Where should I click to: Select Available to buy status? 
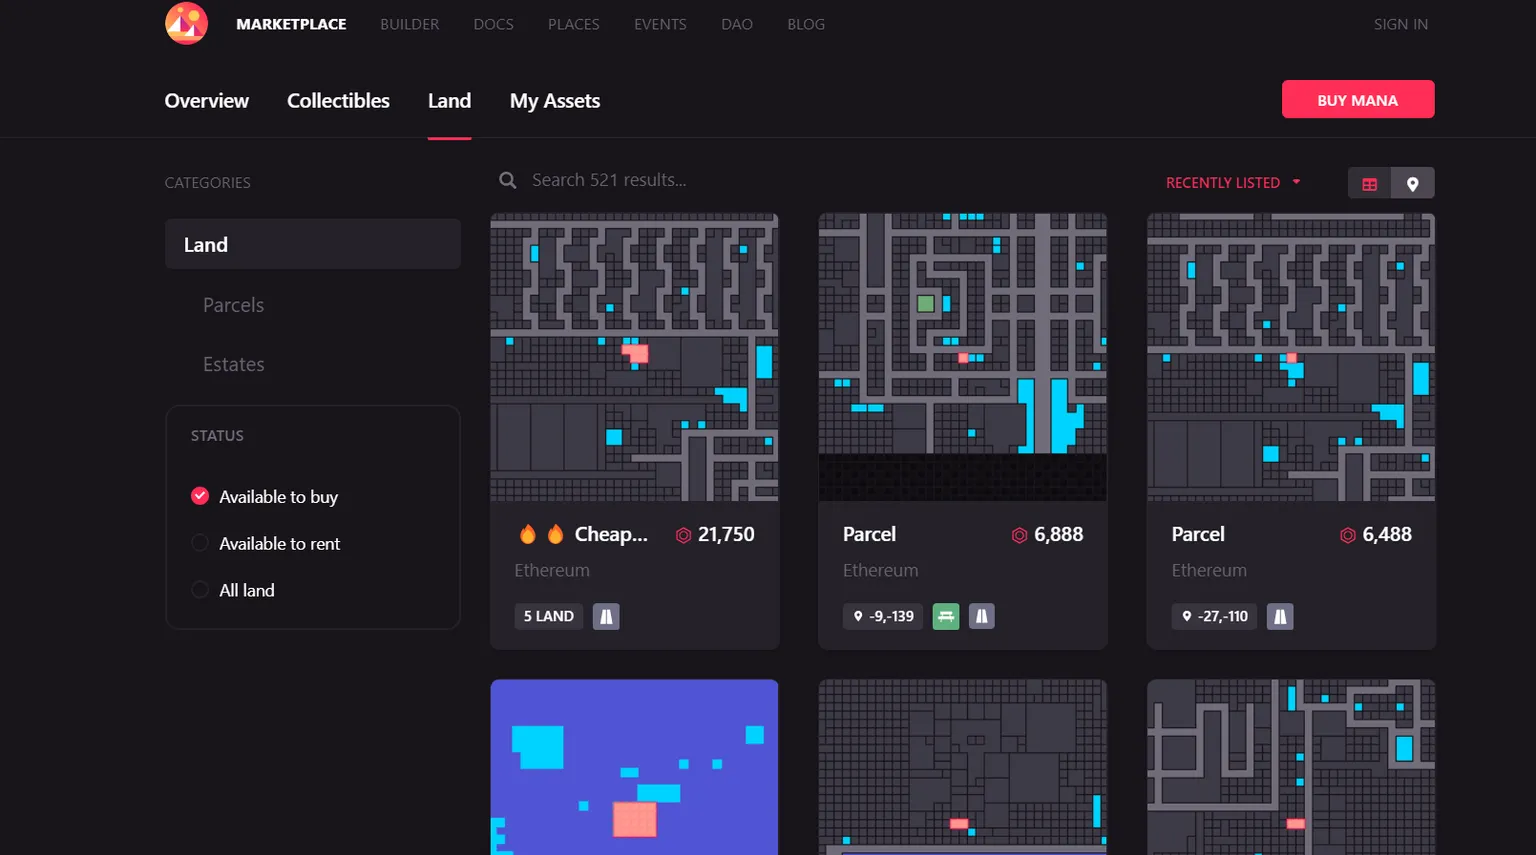pyautogui.click(x=200, y=497)
